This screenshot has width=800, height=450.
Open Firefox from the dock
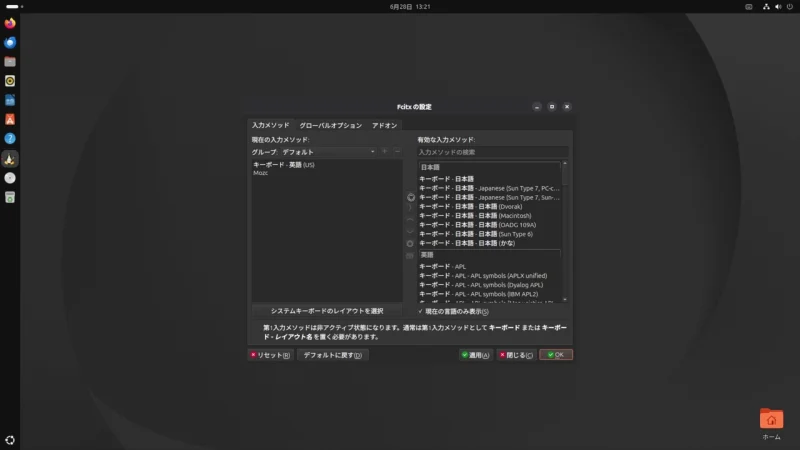click(x=10, y=23)
